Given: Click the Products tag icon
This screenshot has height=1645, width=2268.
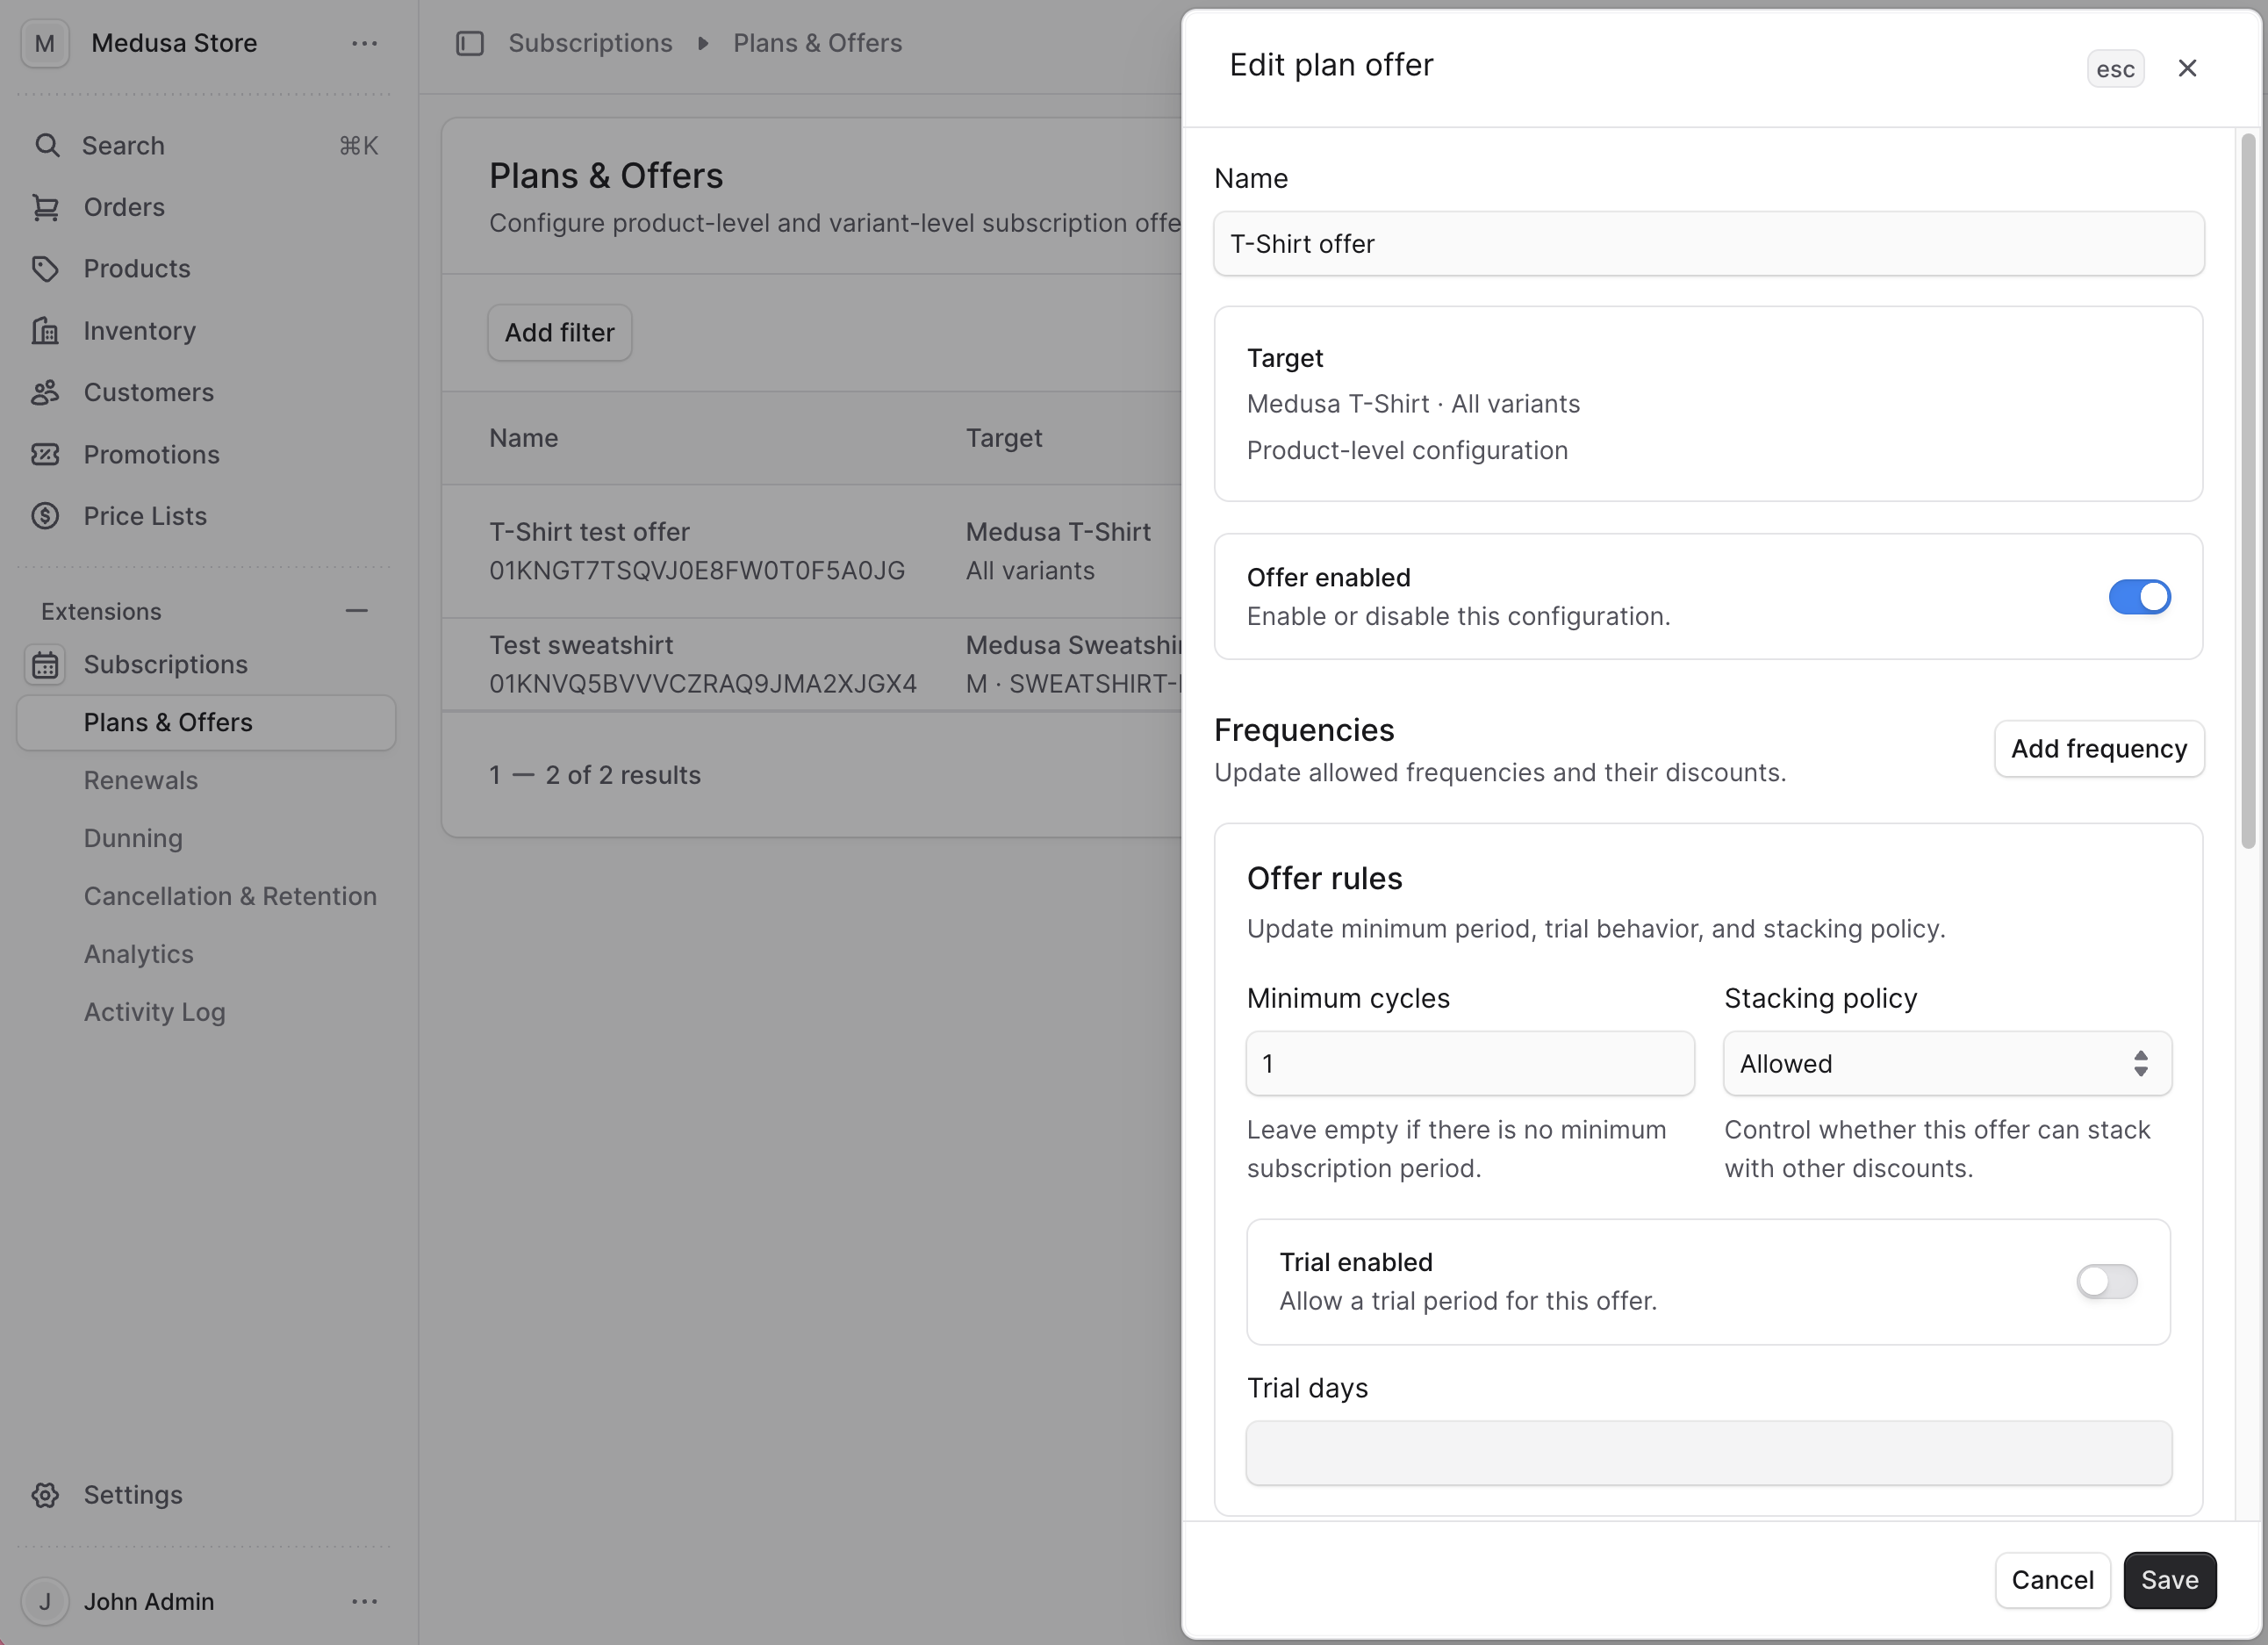Looking at the screenshot, I should (46, 269).
